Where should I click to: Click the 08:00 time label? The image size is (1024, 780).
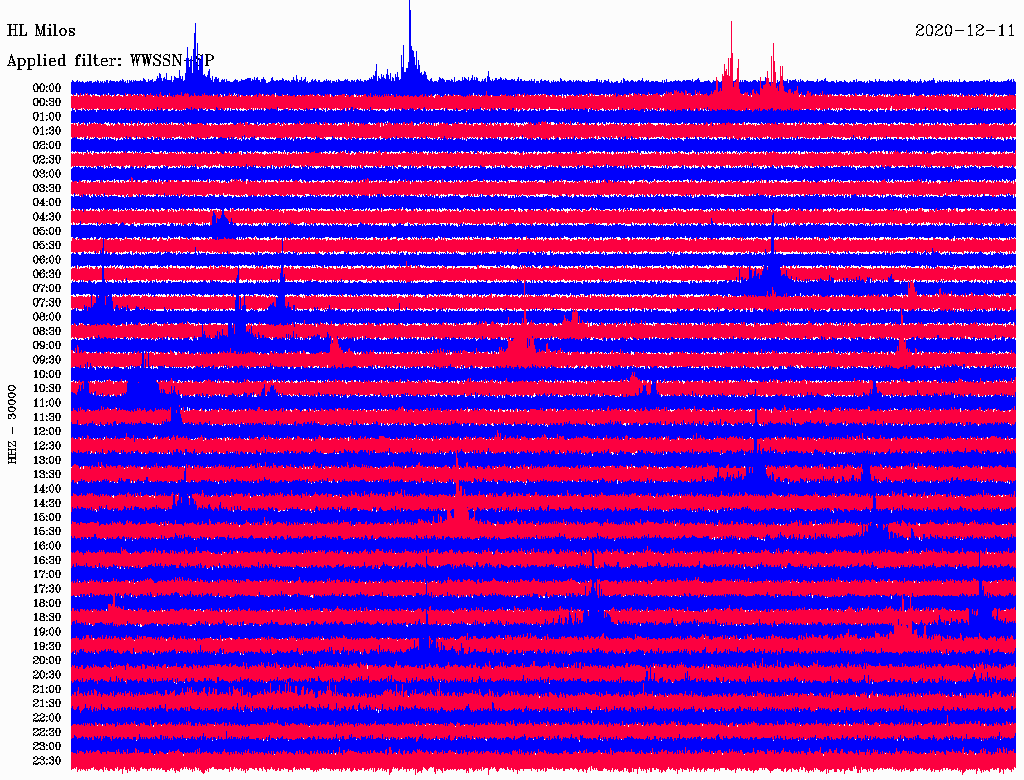[47, 317]
